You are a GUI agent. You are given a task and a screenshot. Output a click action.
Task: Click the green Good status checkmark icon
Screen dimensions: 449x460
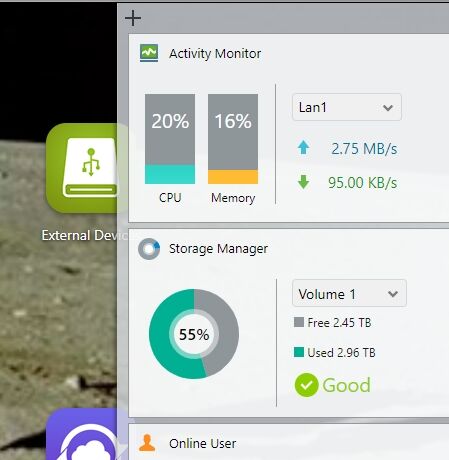tap(306, 385)
